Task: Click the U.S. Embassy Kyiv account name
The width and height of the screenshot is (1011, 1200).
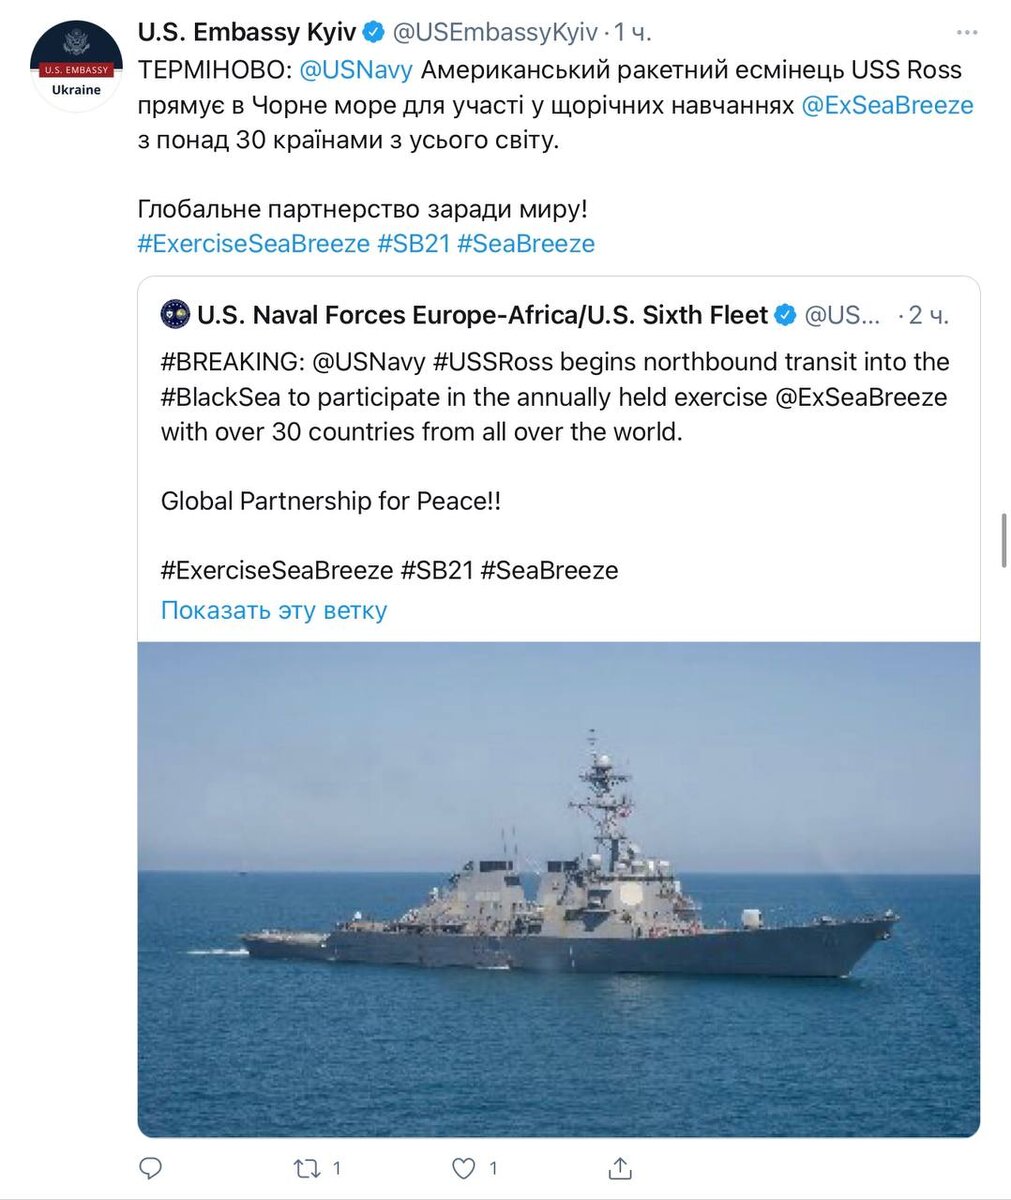Action: coord(247,33)
